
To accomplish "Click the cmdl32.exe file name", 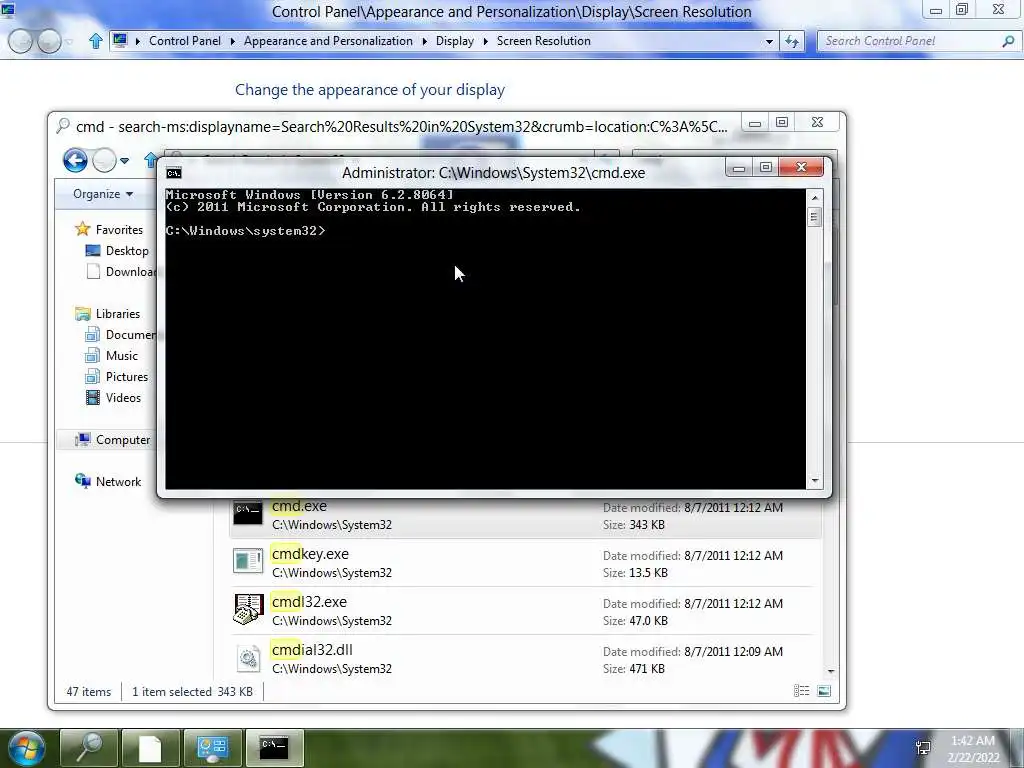I will (x=309, y=601).
